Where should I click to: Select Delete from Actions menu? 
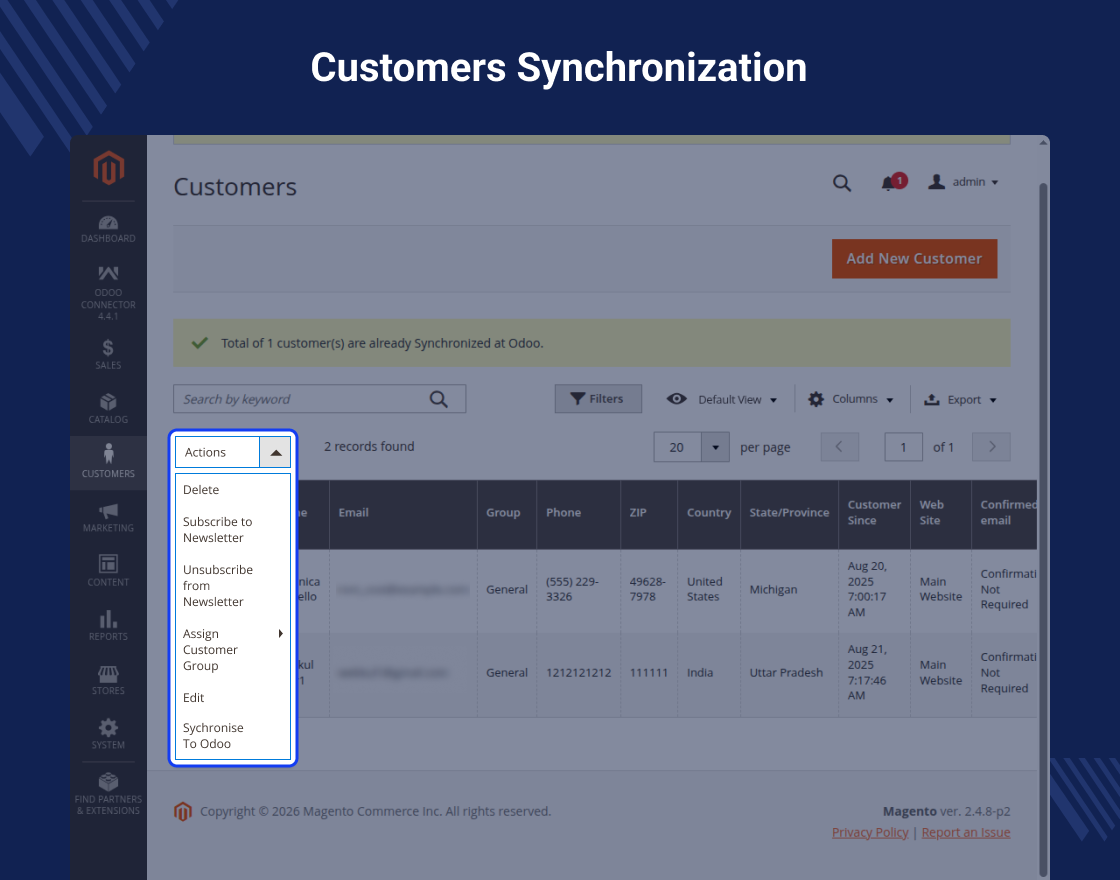(233, 490)
